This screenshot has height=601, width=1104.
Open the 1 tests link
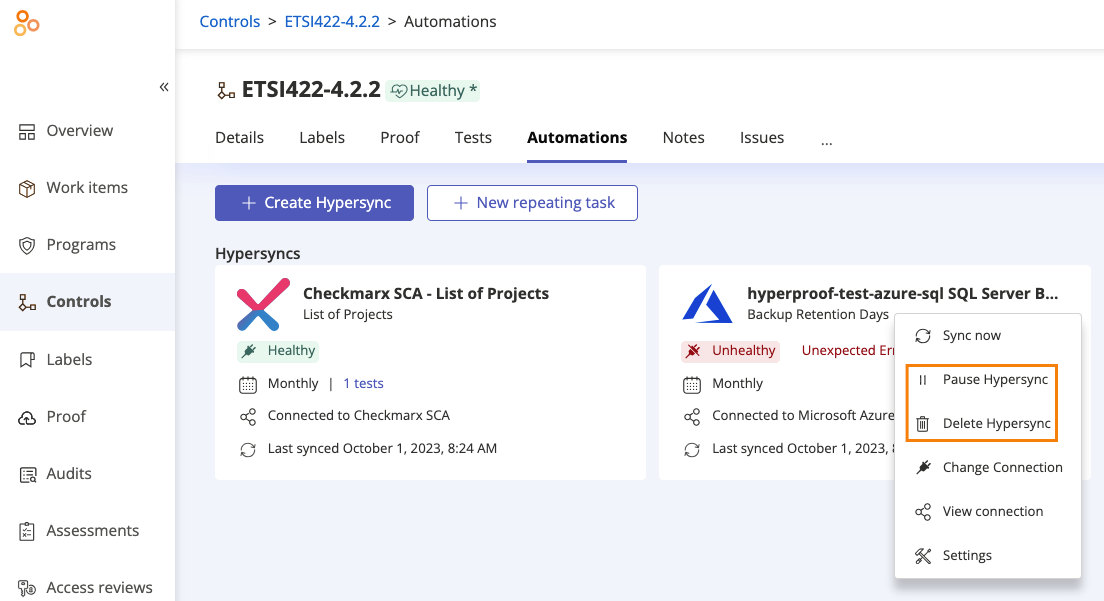[x=363, y=384]
